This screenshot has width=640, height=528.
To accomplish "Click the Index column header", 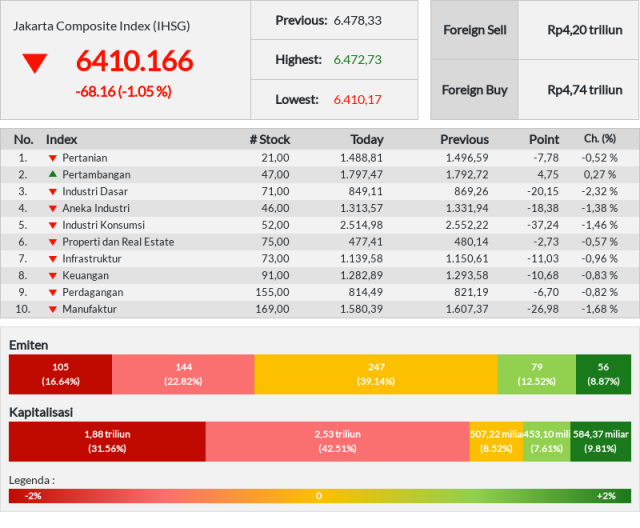I will 61,140.
